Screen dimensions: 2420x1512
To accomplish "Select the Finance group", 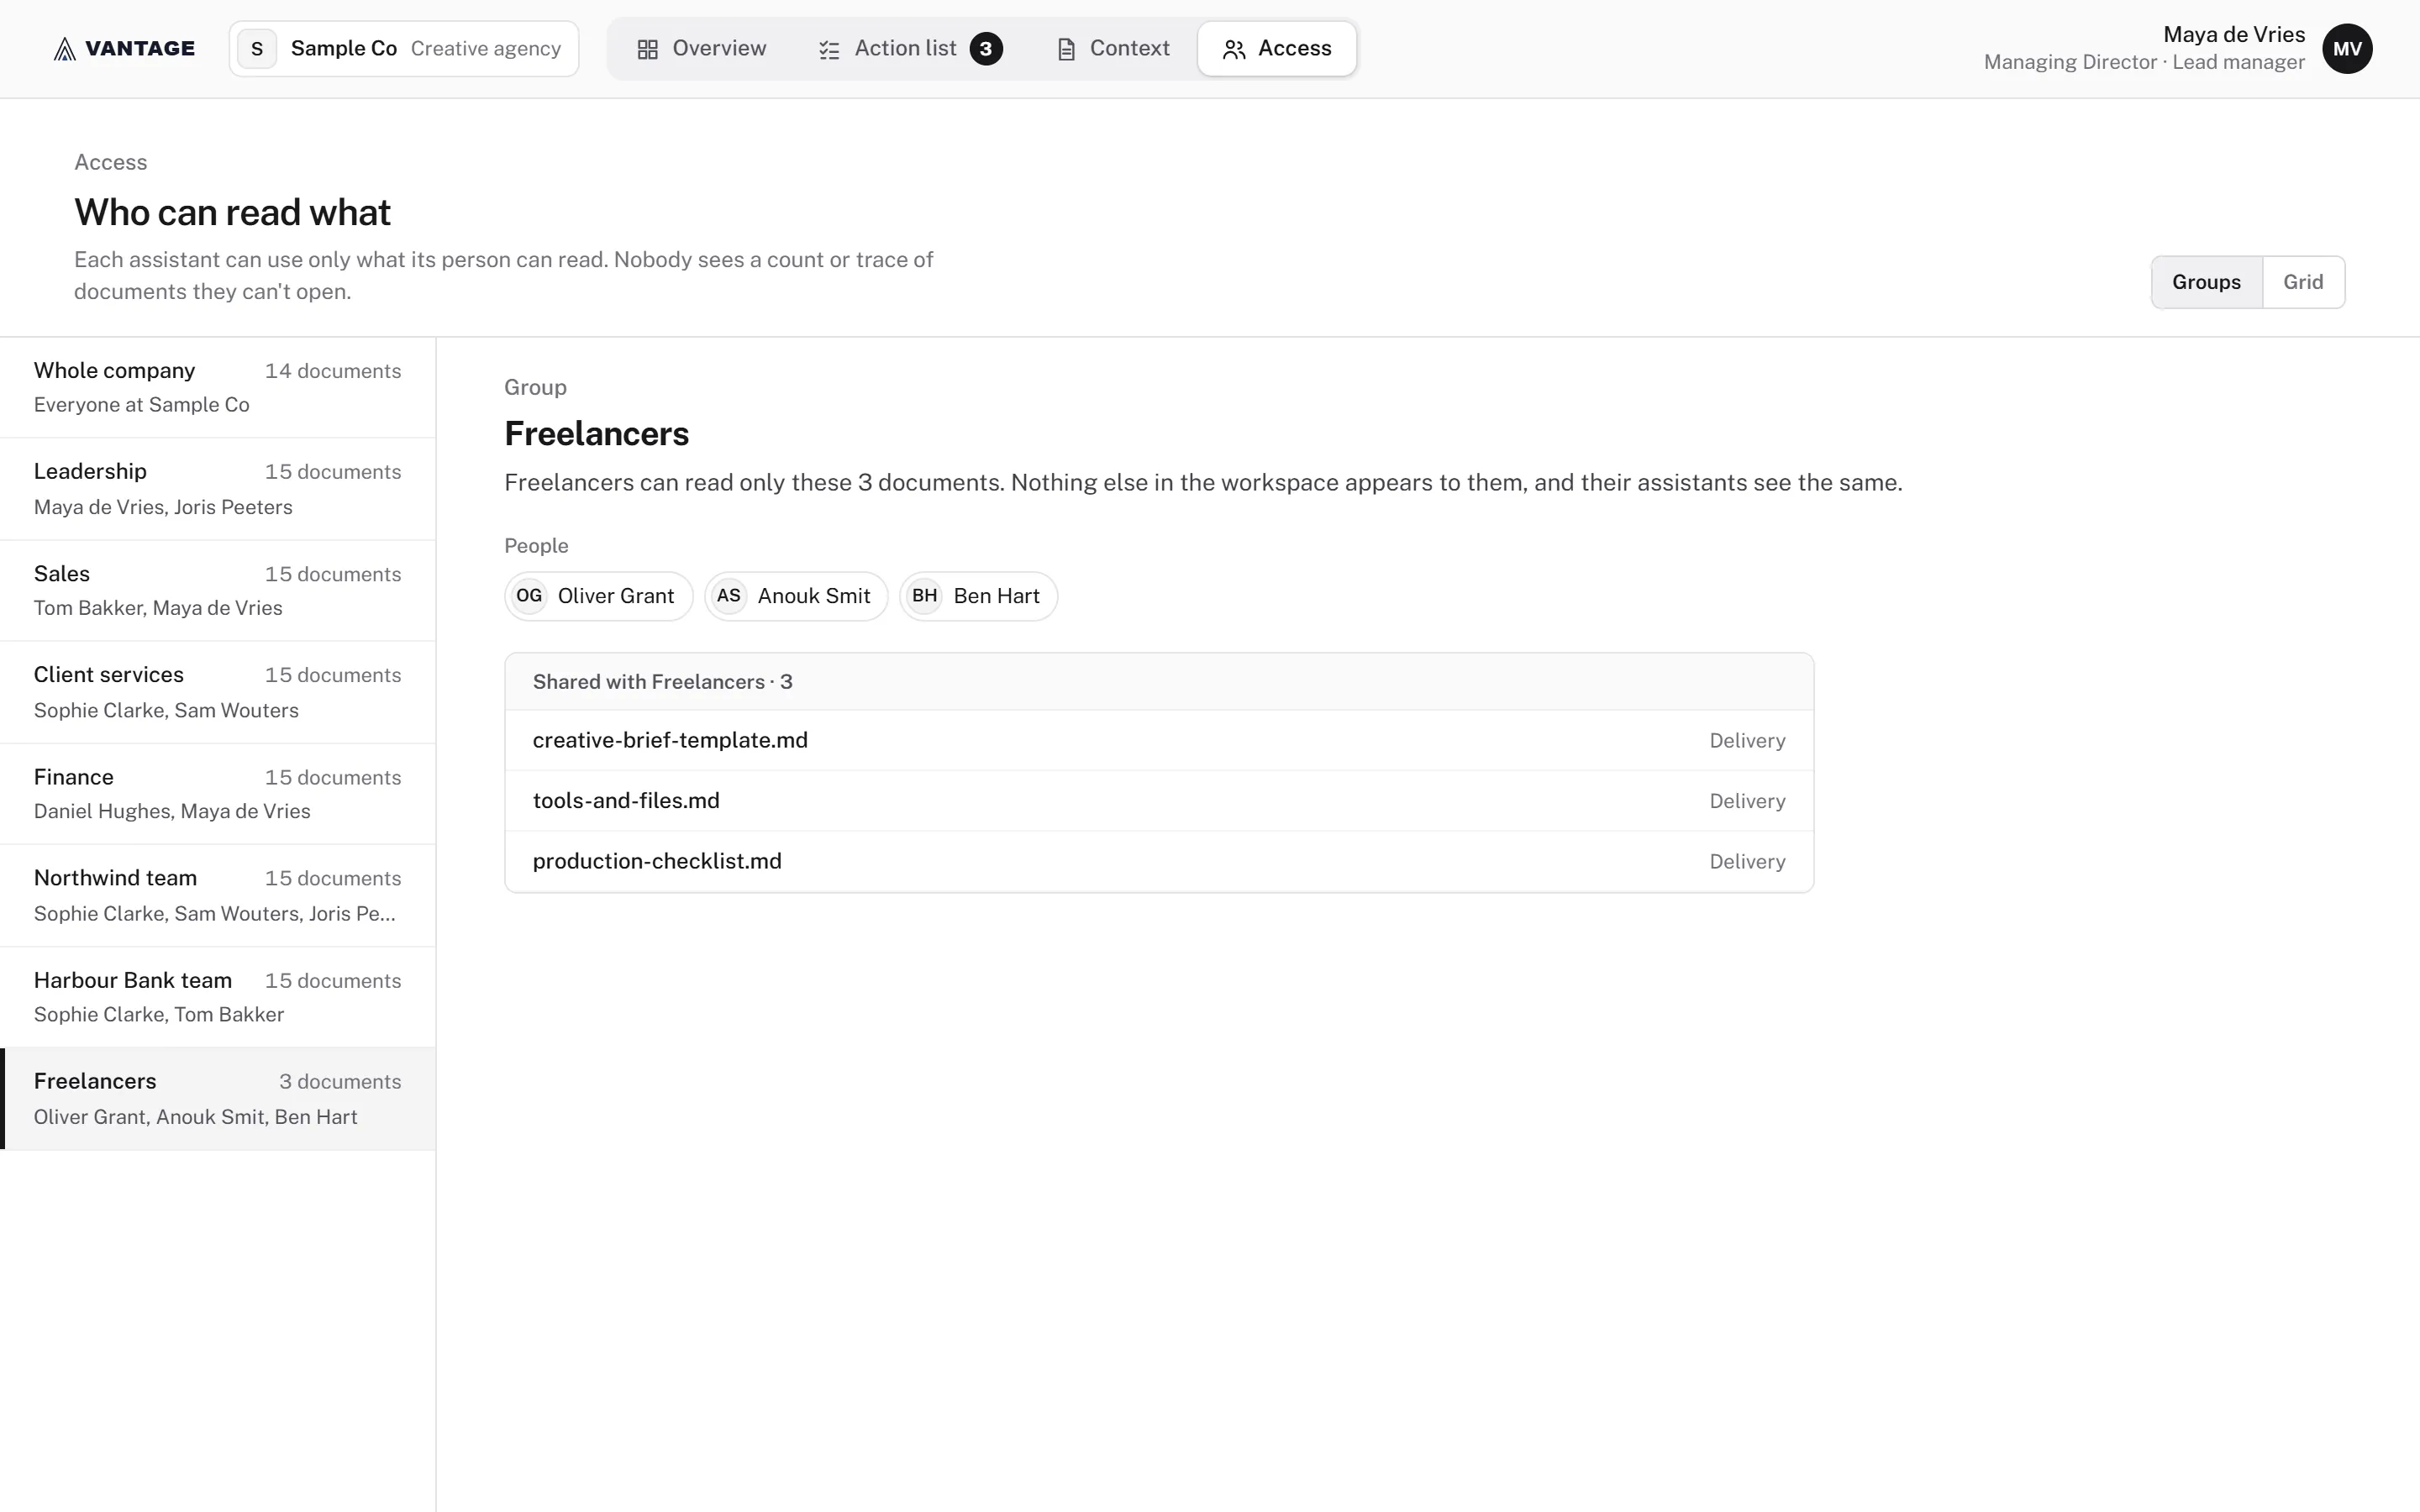I will coord(218,794).
